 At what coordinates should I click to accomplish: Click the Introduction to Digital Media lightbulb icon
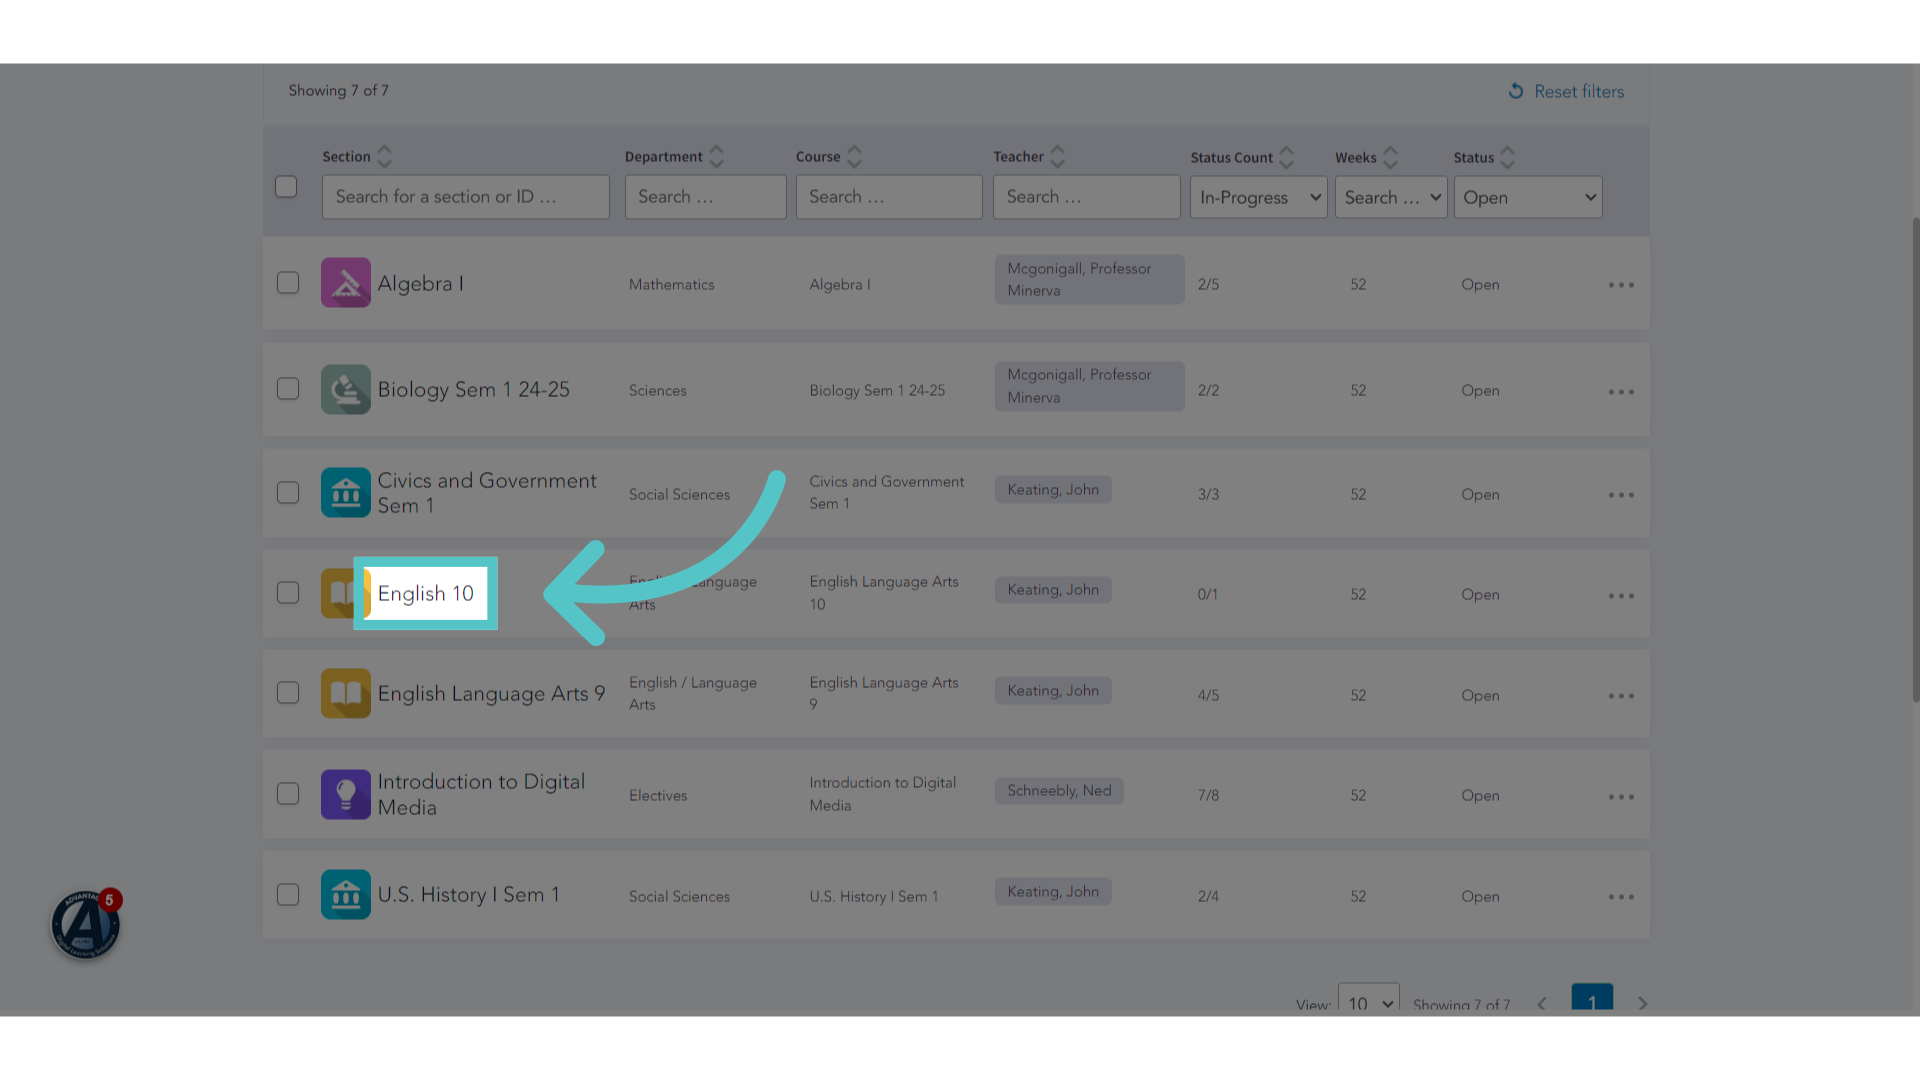[346, 794]
